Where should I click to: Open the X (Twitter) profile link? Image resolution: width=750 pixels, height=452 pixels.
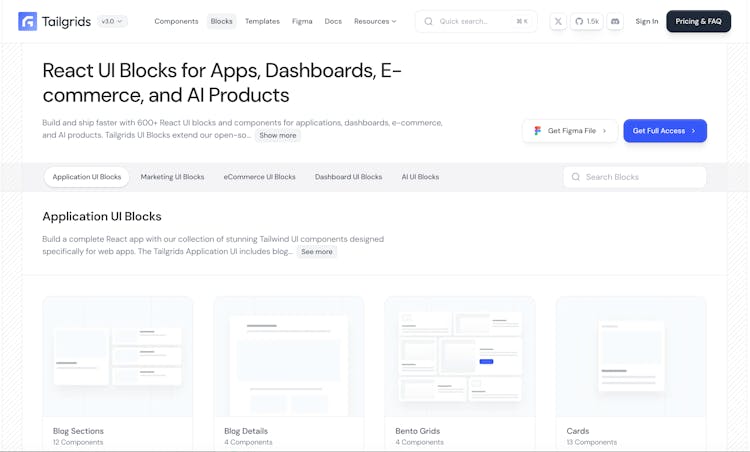point(558,21)
